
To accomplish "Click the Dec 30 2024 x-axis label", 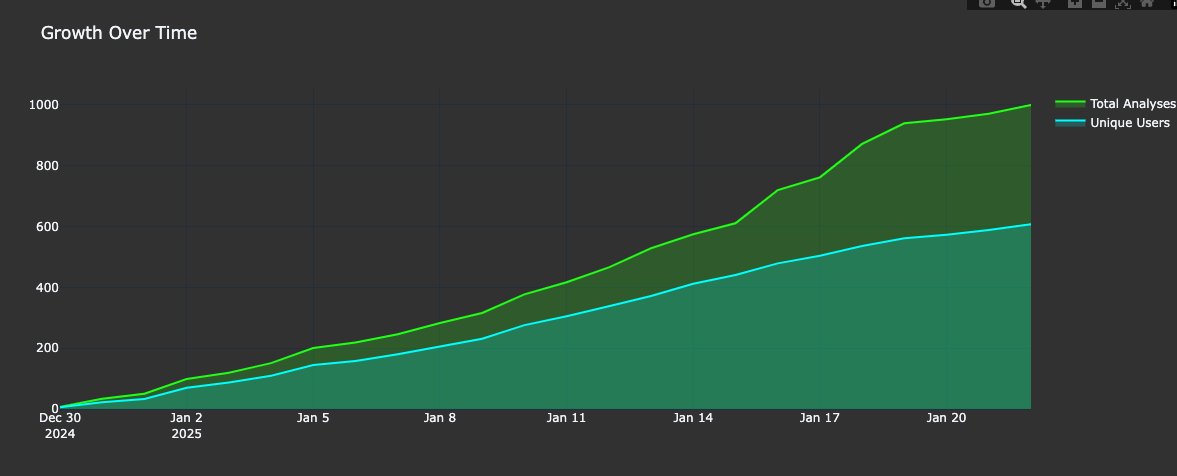I will (59, 426).
